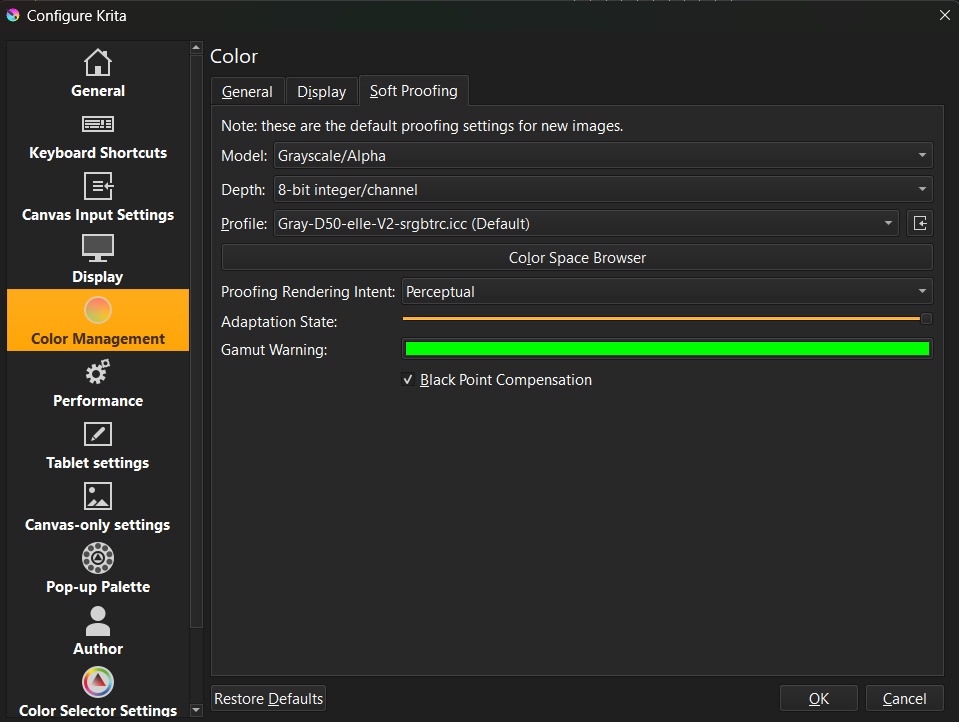Click the Adaptation State label
This screenshot has width=959, height=722.
pyautogui.click(x=279, y=322)
